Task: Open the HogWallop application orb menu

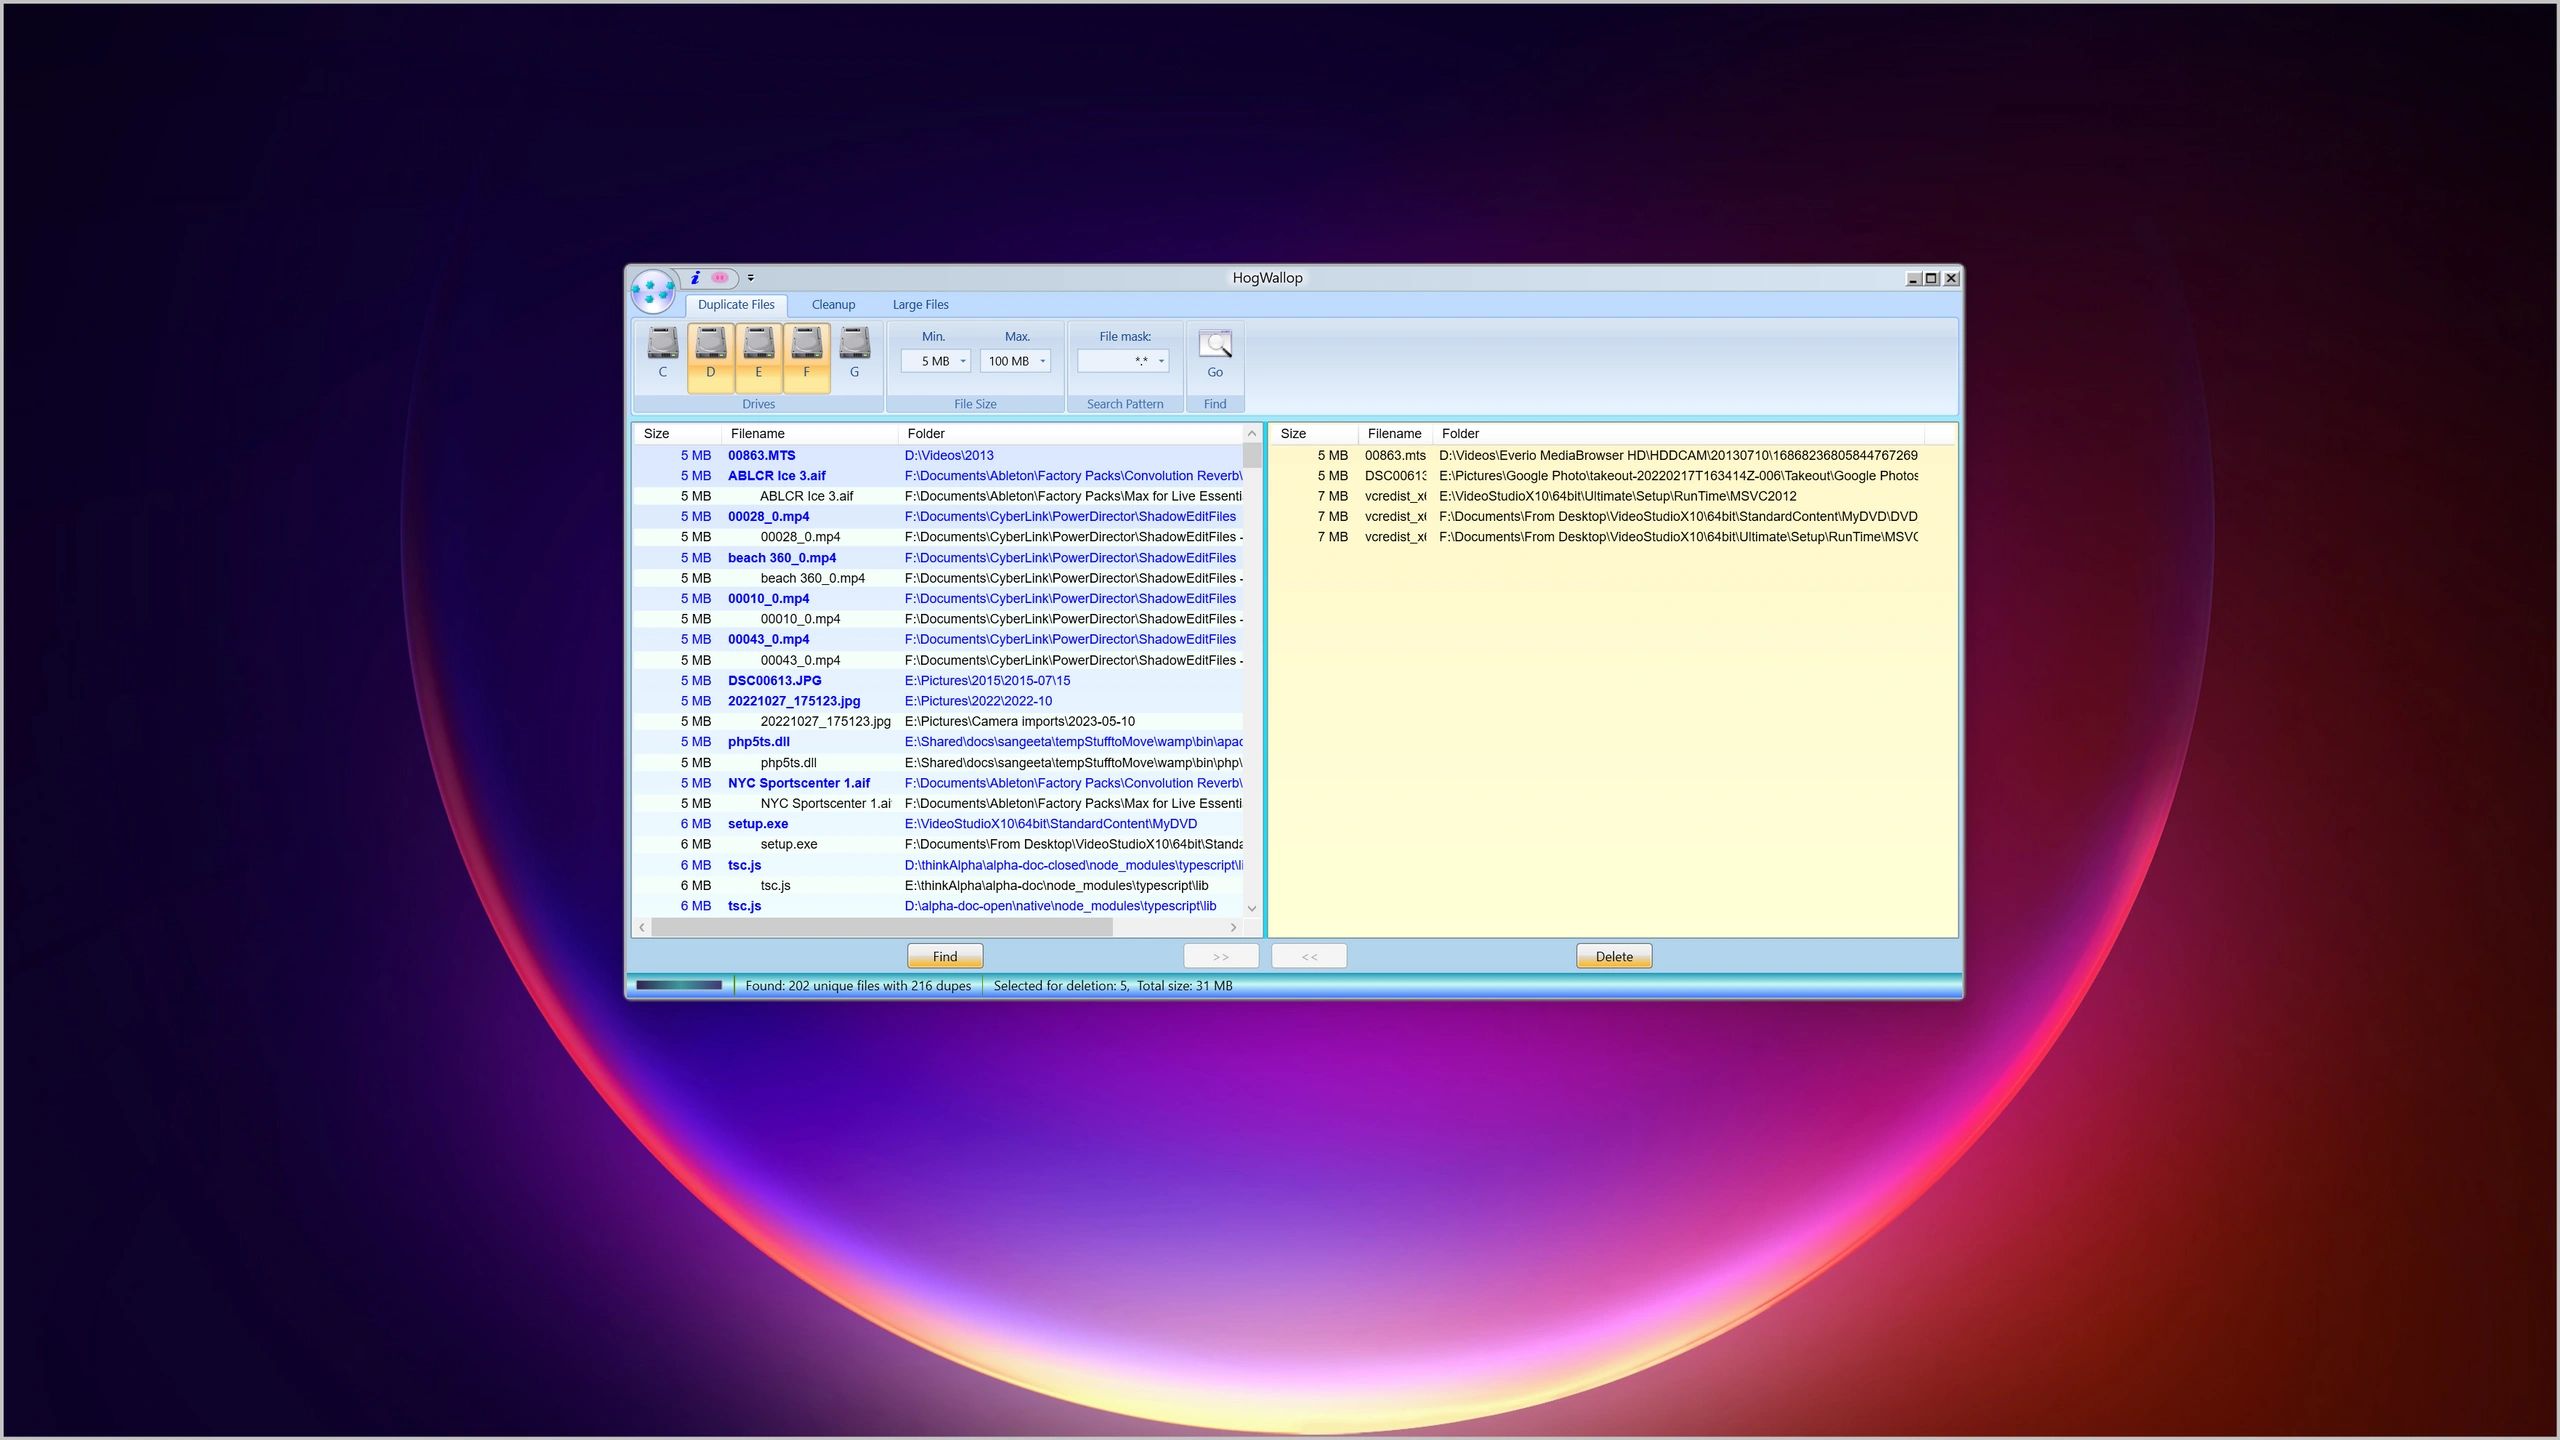Action: tap(652, 291)
